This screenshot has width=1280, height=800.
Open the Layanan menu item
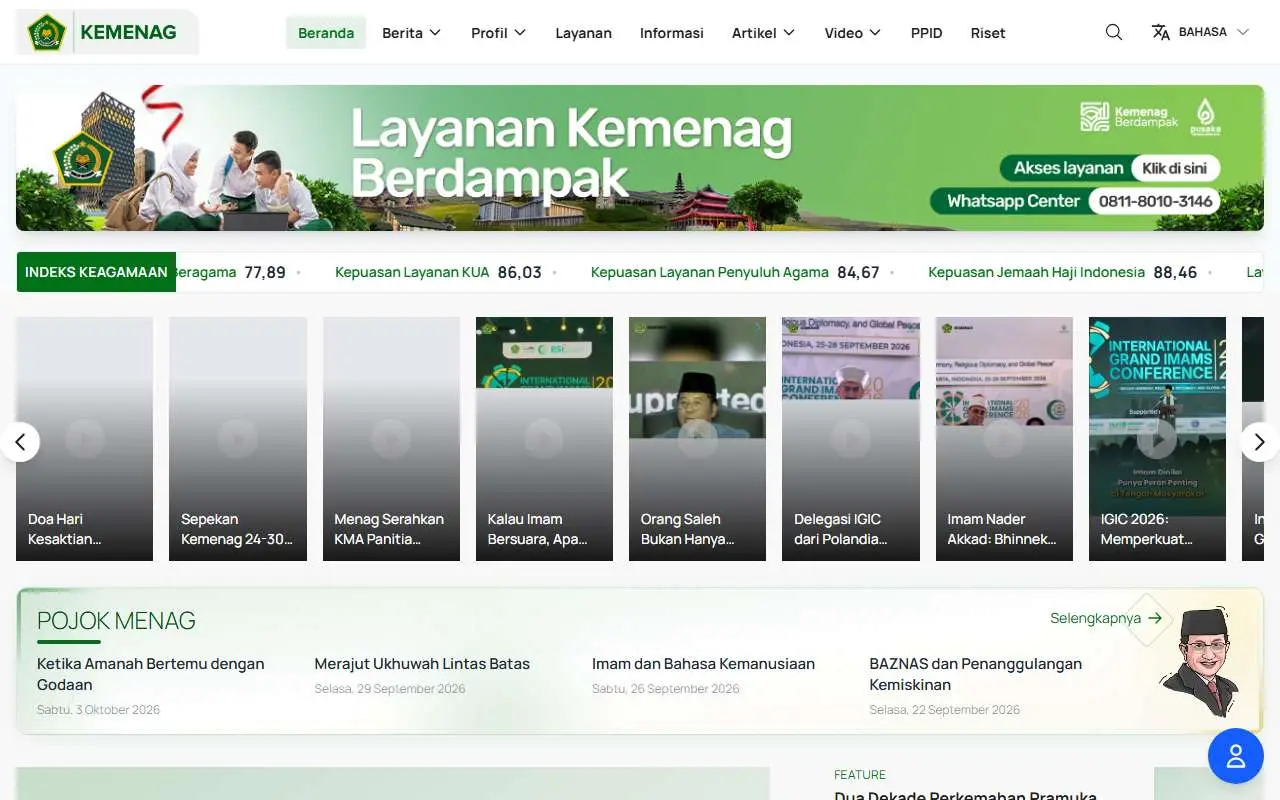click(584, 33)
